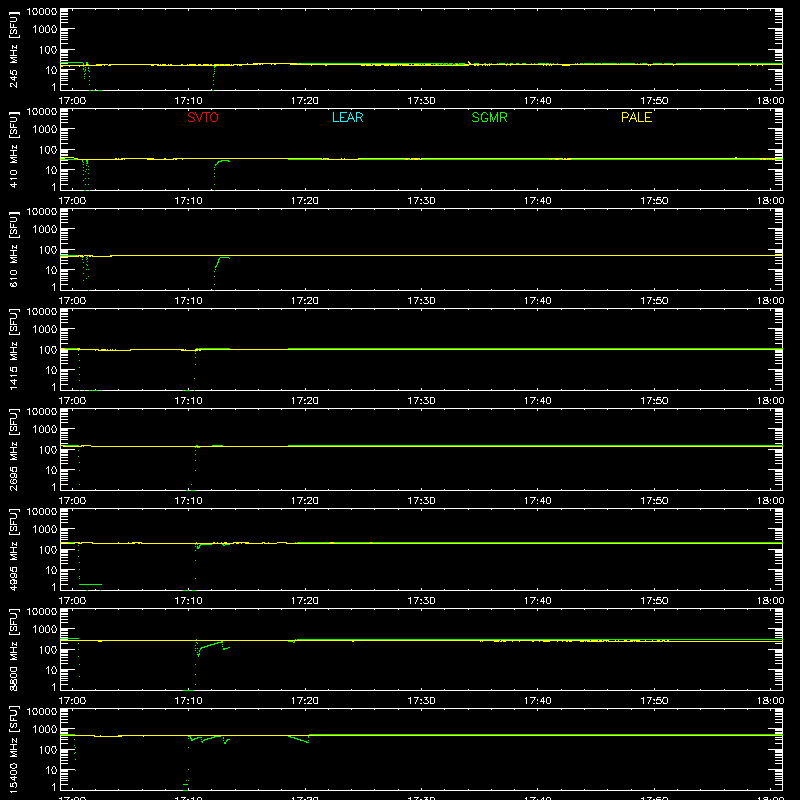Image resolution: width=800 pixels, height=800 pixels.
Task: Click the 10000 tick on the 245 MHz axis
Action: click(x=42, y=12)
